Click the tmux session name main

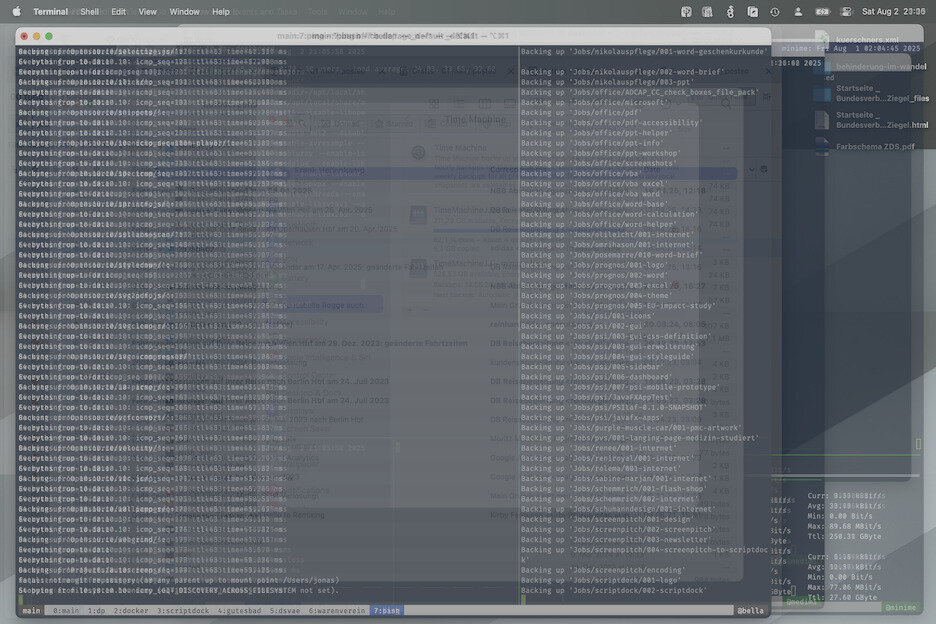31,610
